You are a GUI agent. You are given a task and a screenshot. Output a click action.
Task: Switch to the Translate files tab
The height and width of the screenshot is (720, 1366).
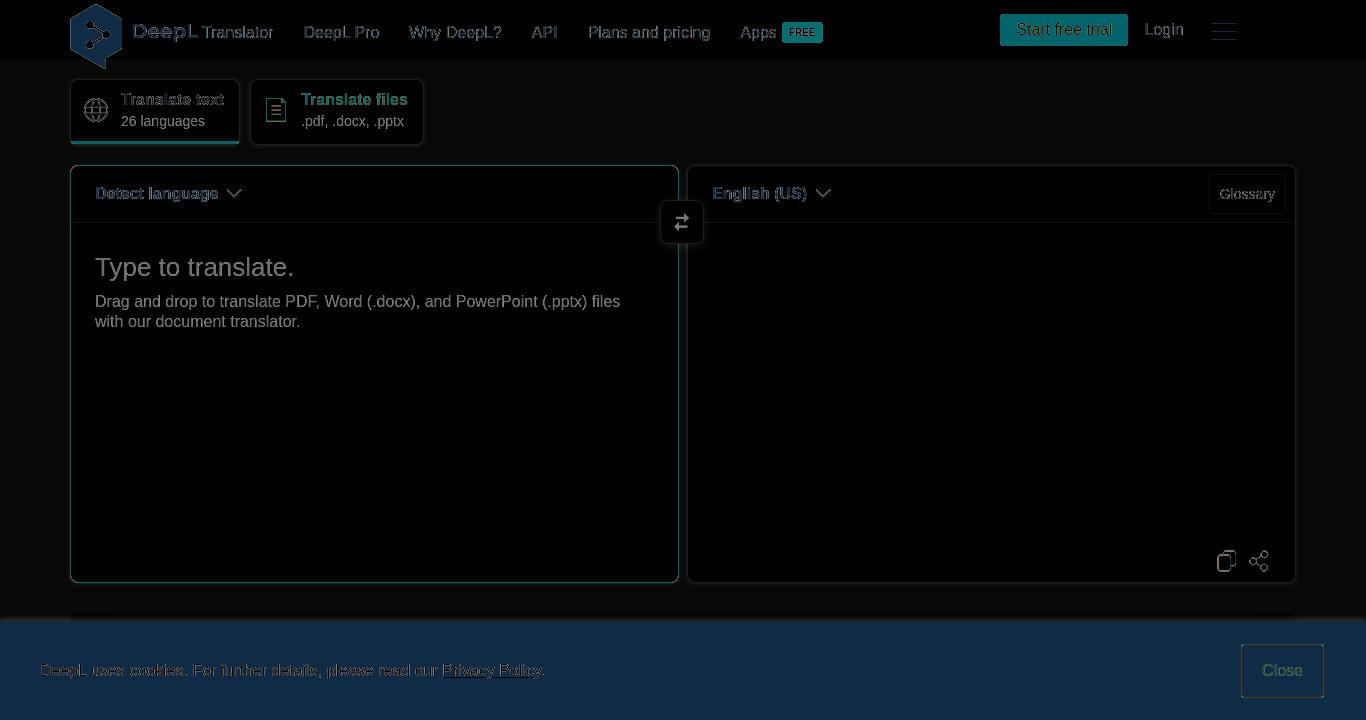click(337, 111)
